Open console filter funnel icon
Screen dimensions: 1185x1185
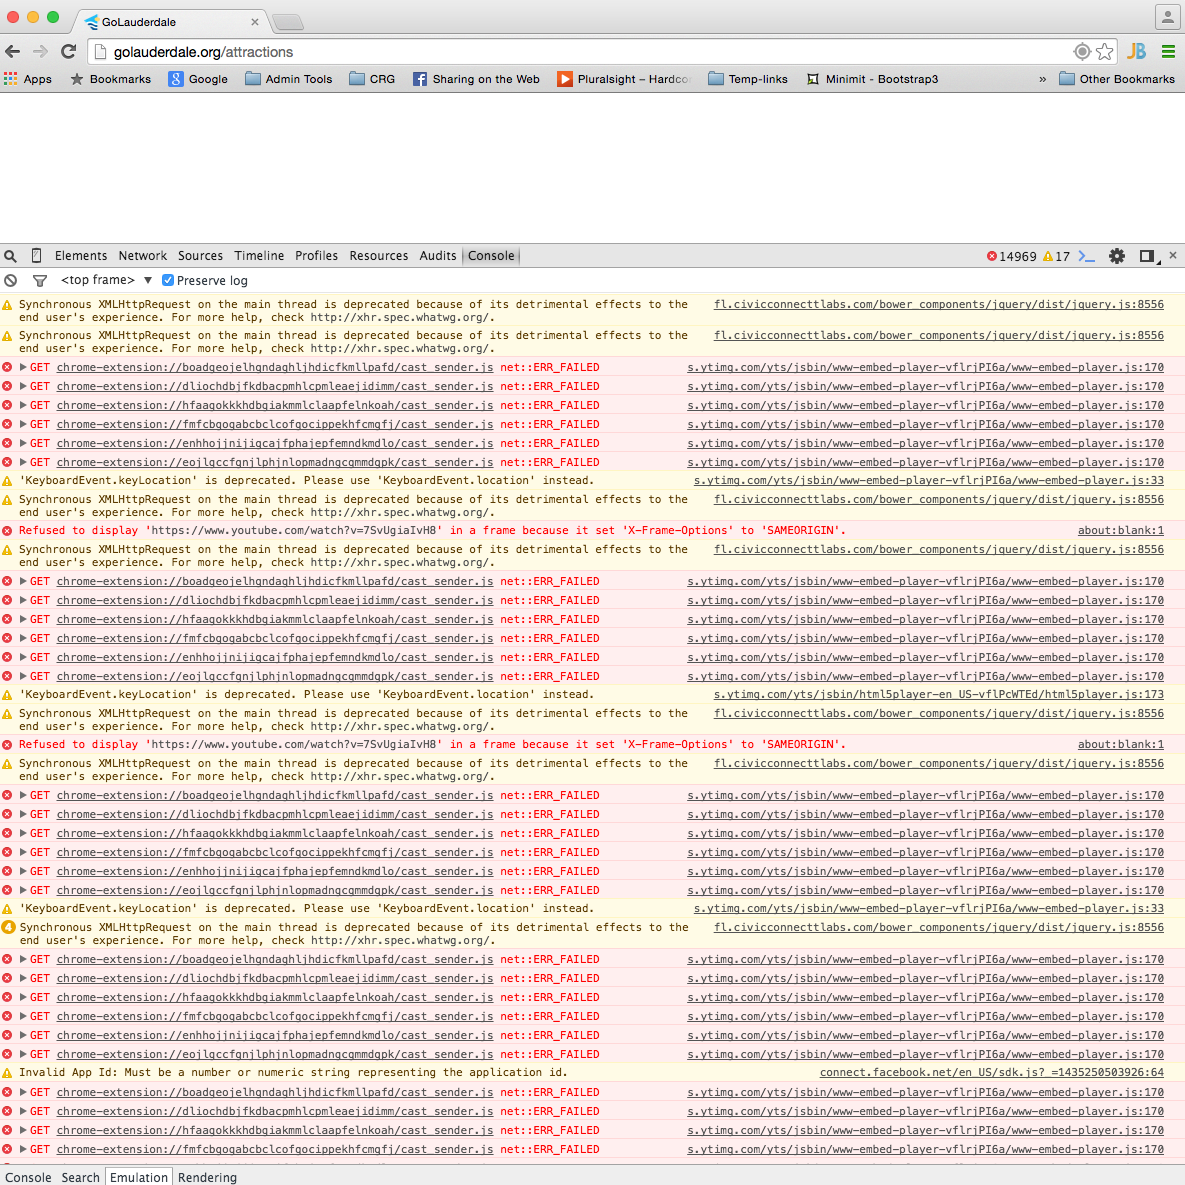point(40,280)
